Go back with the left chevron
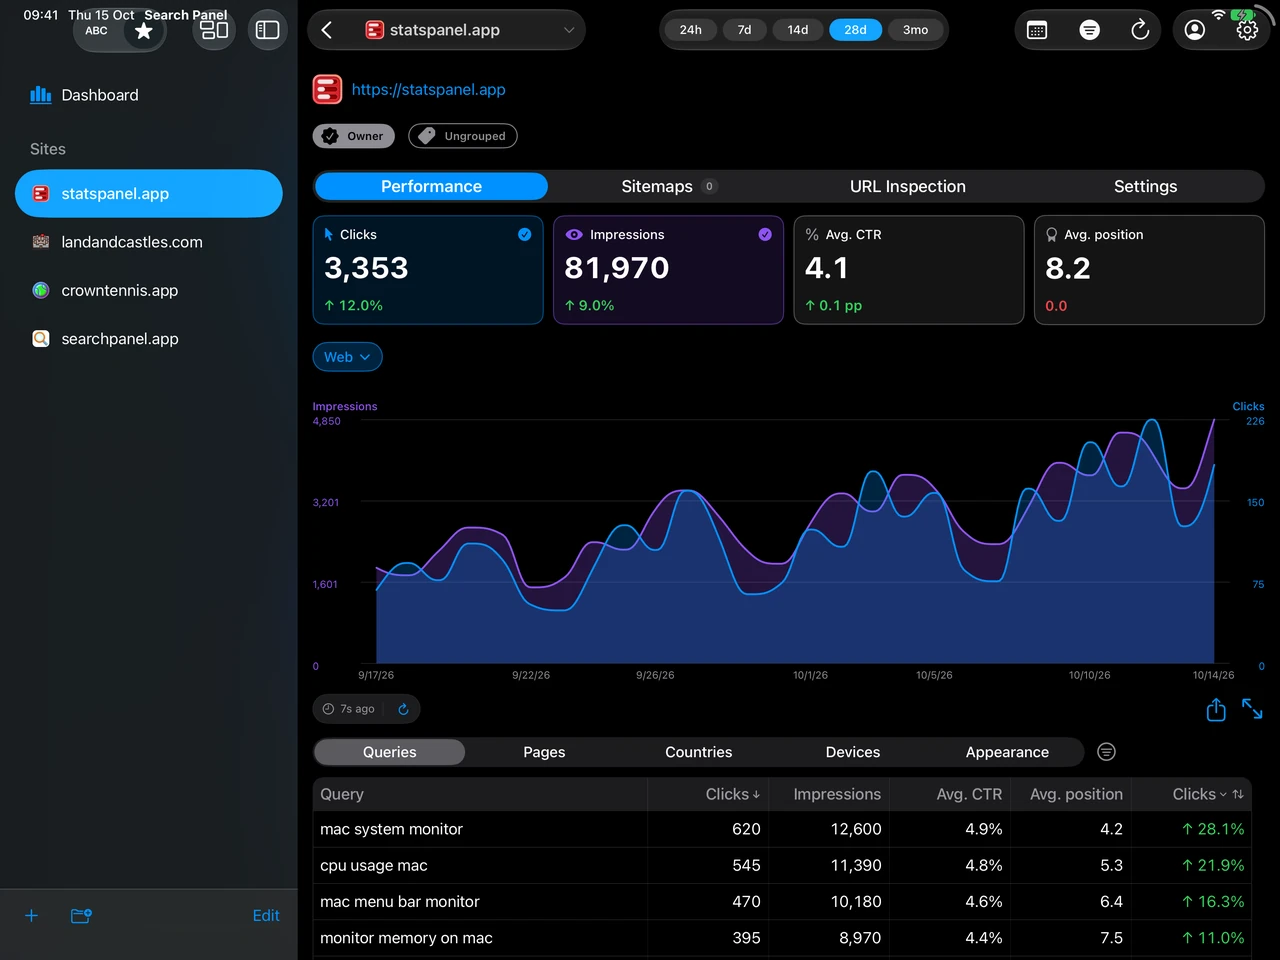 (327, 30)
